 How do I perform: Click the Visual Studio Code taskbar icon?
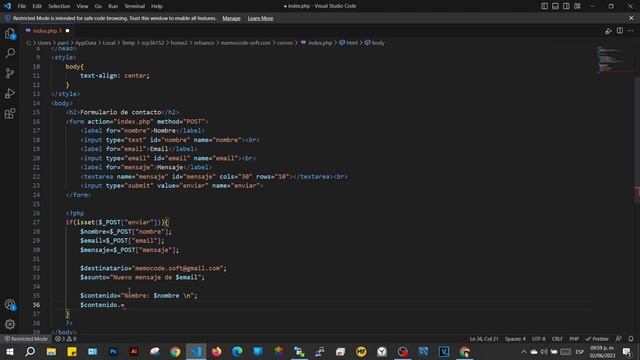tap(196, 351)
